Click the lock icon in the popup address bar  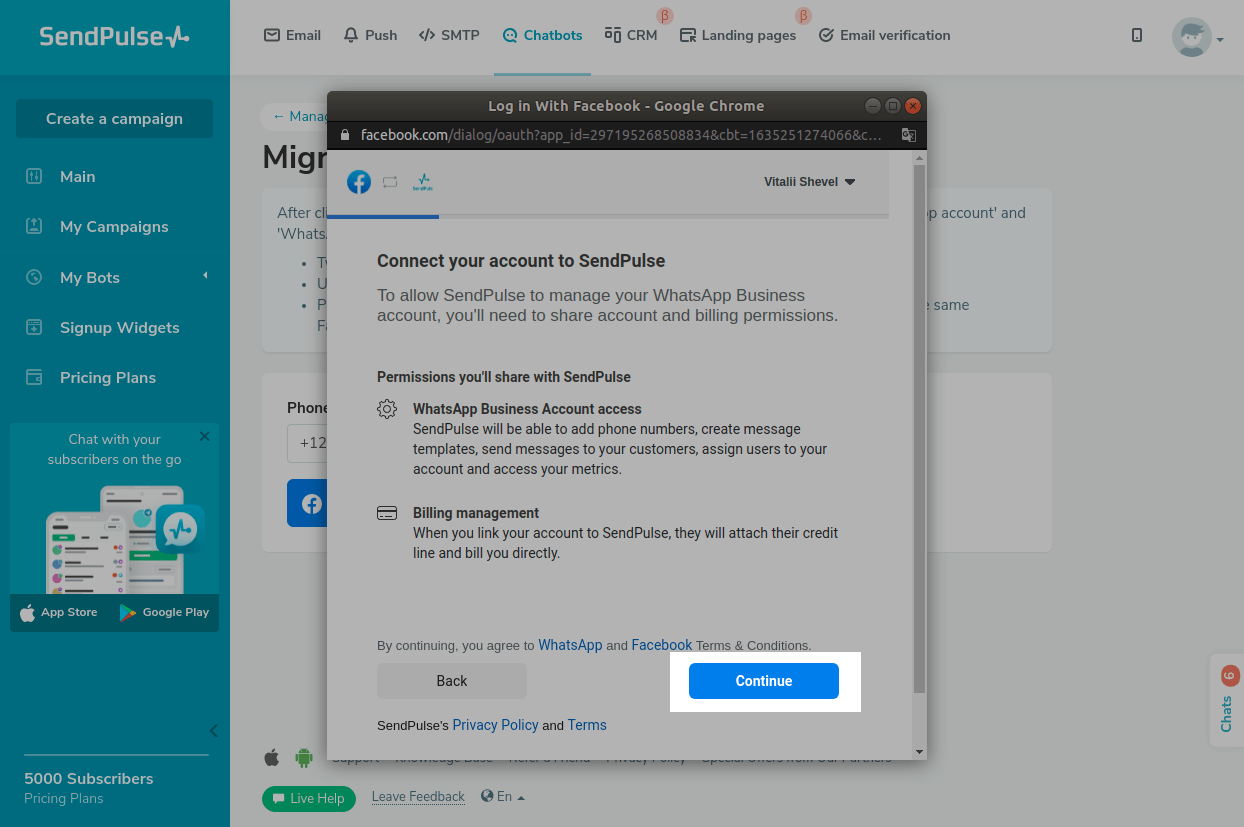pyautogui.click(x=344, y=135)
